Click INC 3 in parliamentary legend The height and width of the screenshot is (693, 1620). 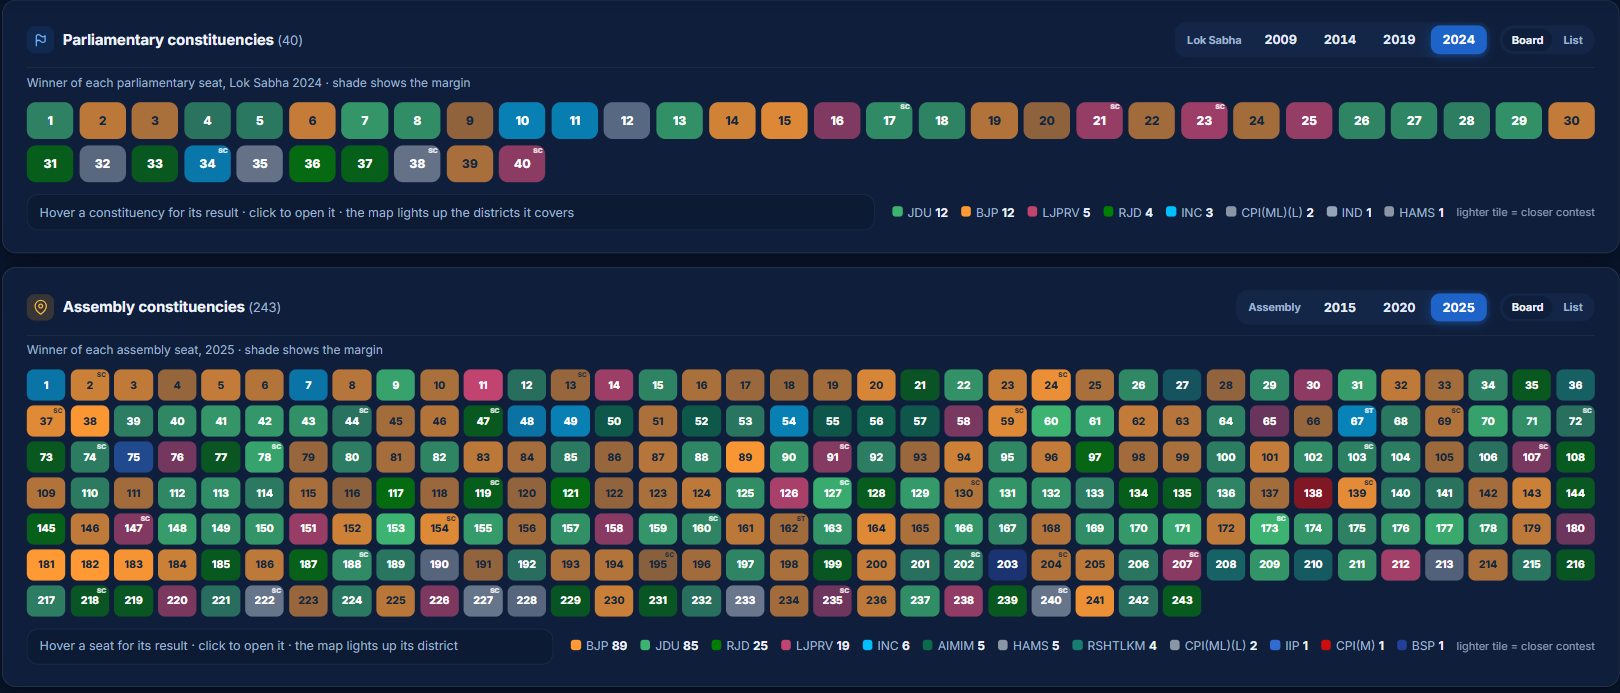1189,212
